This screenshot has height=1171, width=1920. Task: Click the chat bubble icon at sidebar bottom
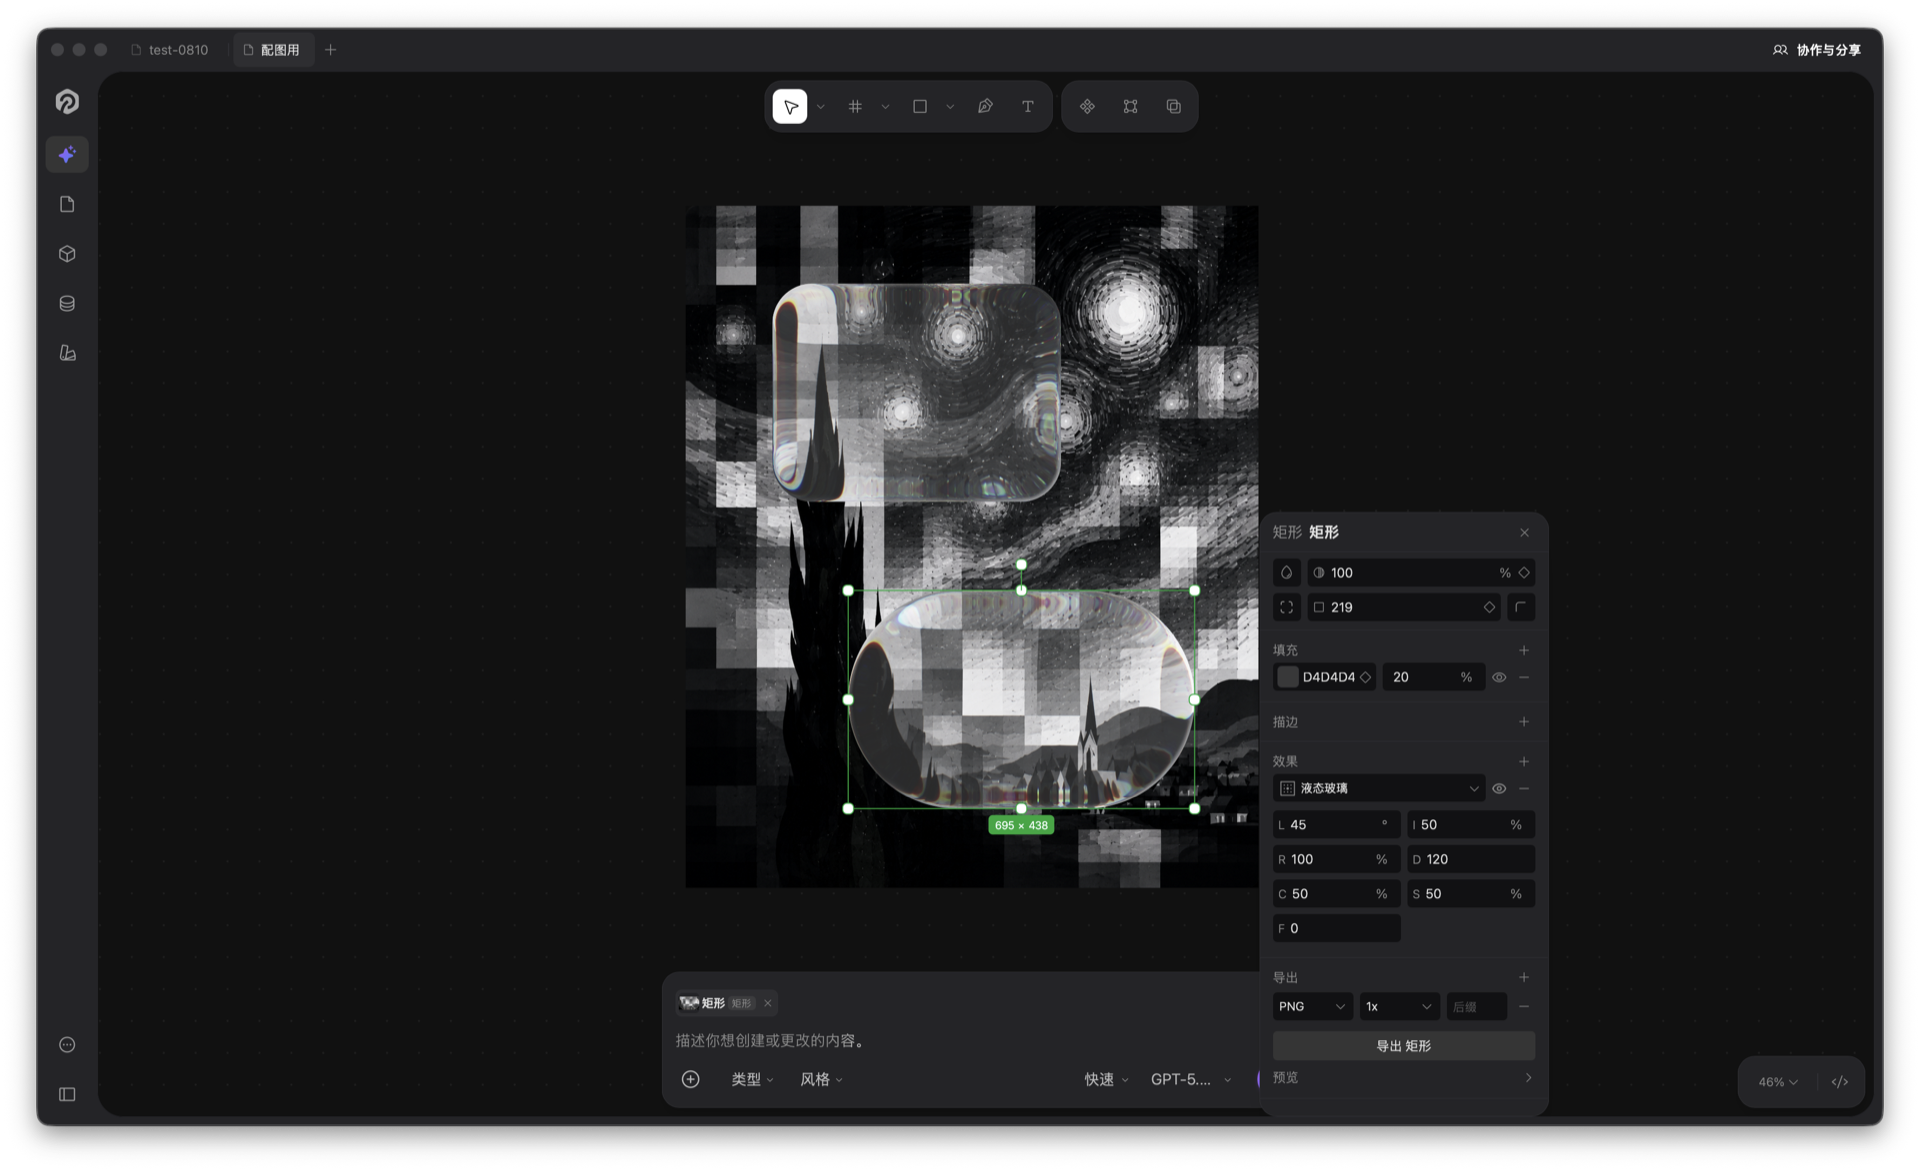pyautogui.click(x=67, y=1045)
